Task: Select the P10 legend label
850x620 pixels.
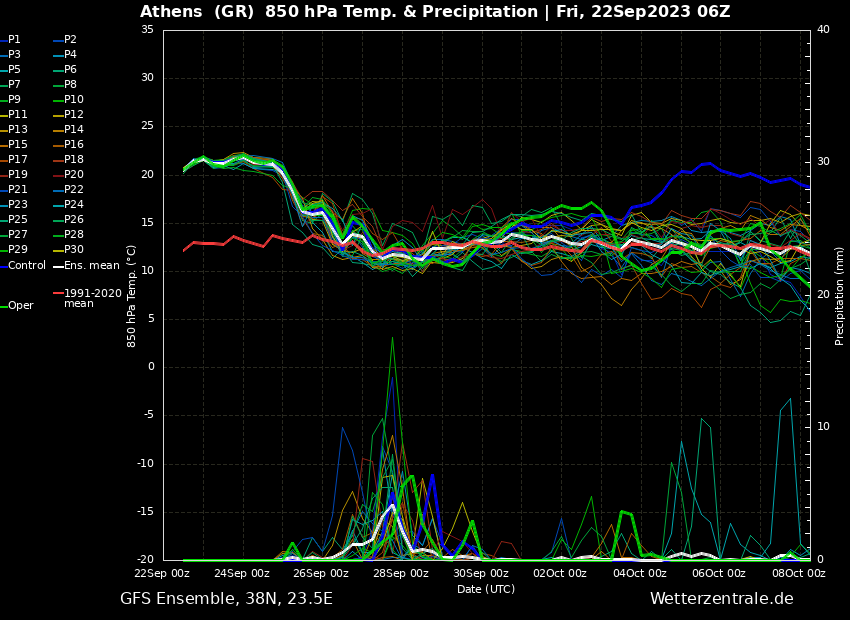Action: pyautogui.click(x=74, y=100)
